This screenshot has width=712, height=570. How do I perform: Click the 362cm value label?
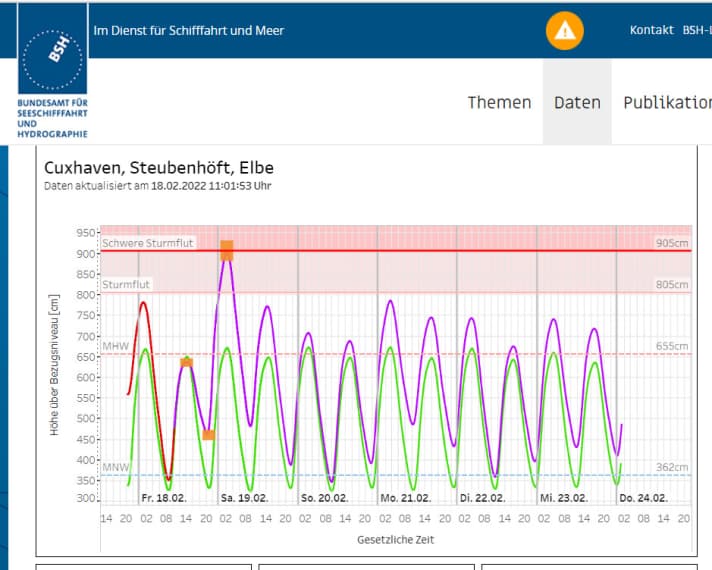click(x=672, y=467)
